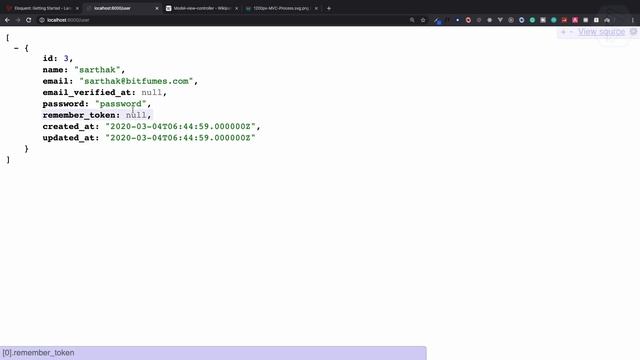
Task: Click the email_verified_at key
Action: [x=87, y=93]
